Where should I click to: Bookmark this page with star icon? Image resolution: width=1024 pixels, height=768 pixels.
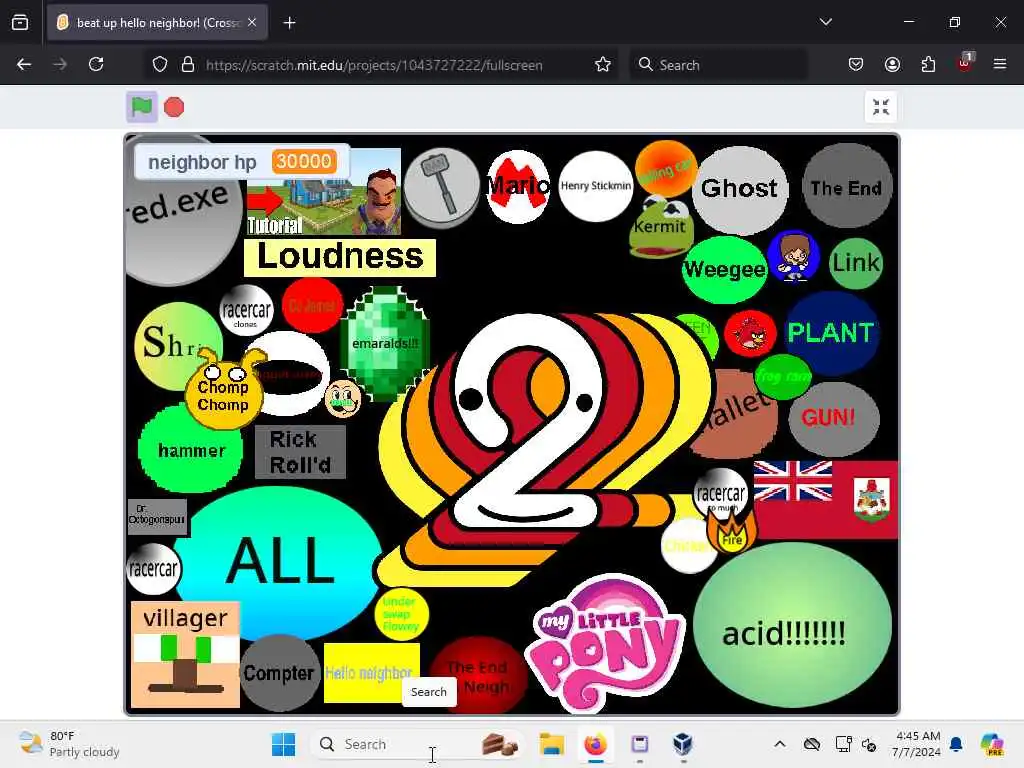(x=603, y=64)
